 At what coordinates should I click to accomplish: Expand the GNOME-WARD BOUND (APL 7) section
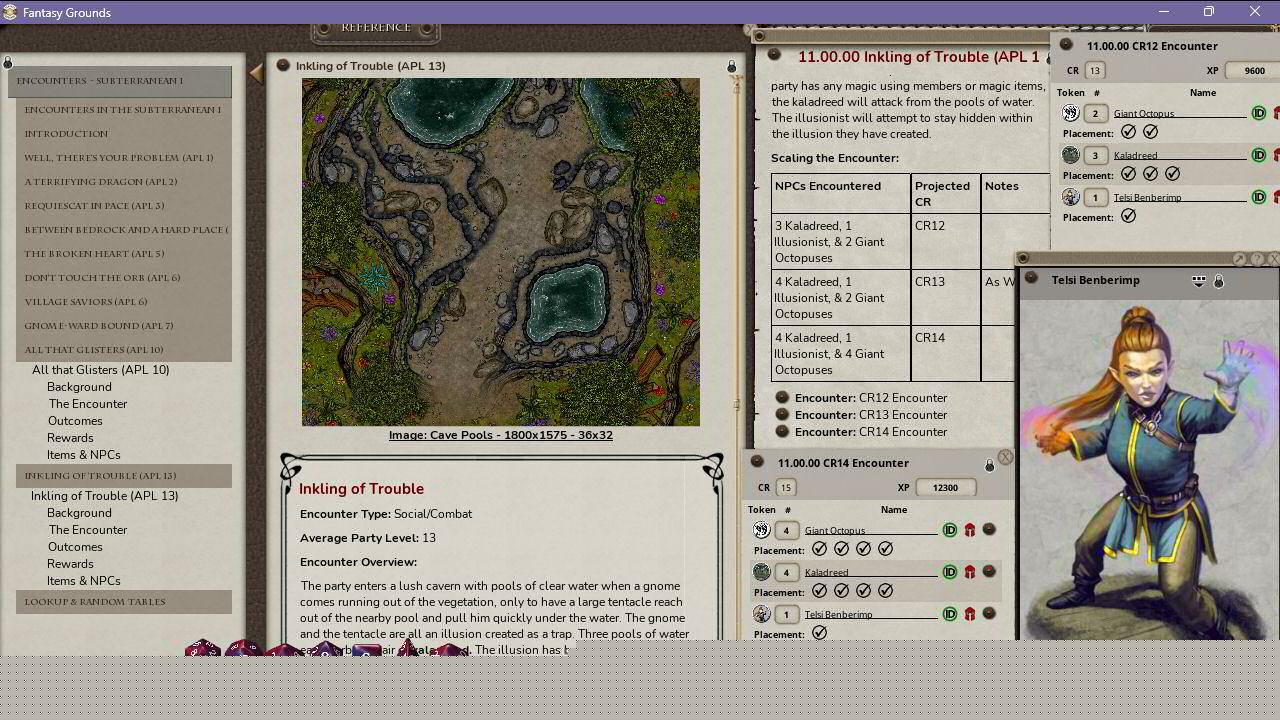[124, 325]
